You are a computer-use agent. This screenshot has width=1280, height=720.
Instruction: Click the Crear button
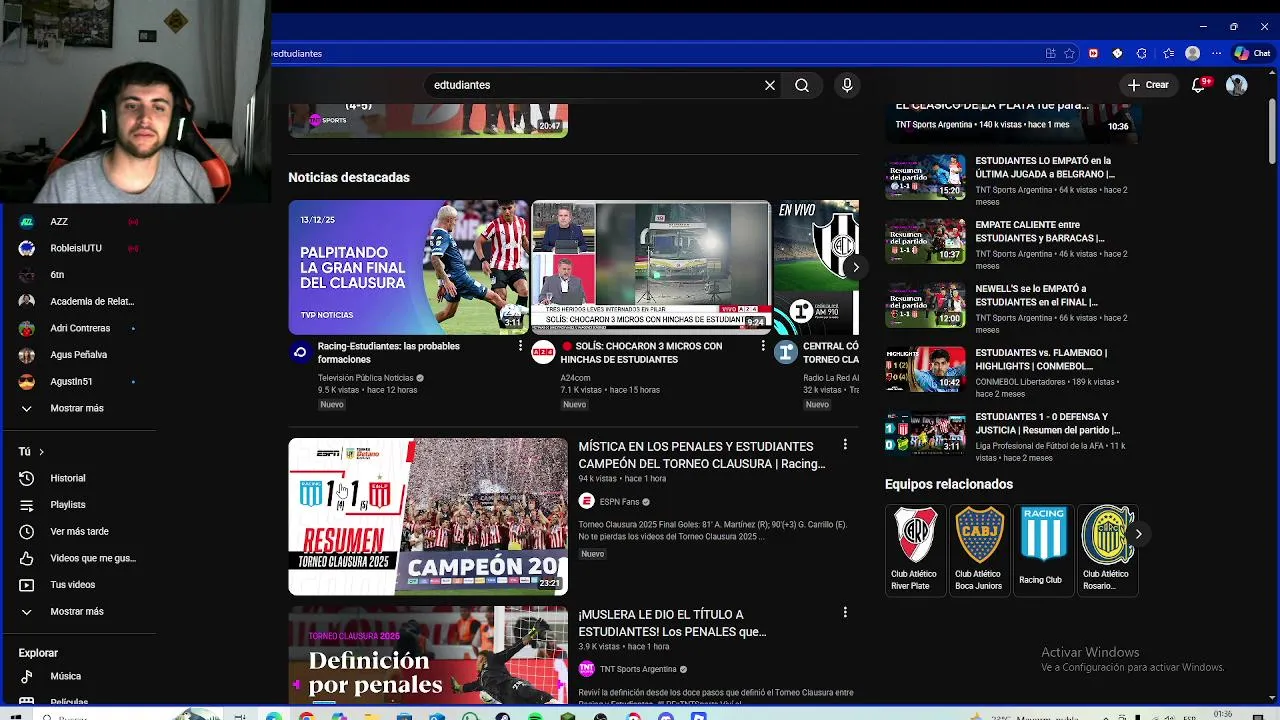[x=1148, y=85]
